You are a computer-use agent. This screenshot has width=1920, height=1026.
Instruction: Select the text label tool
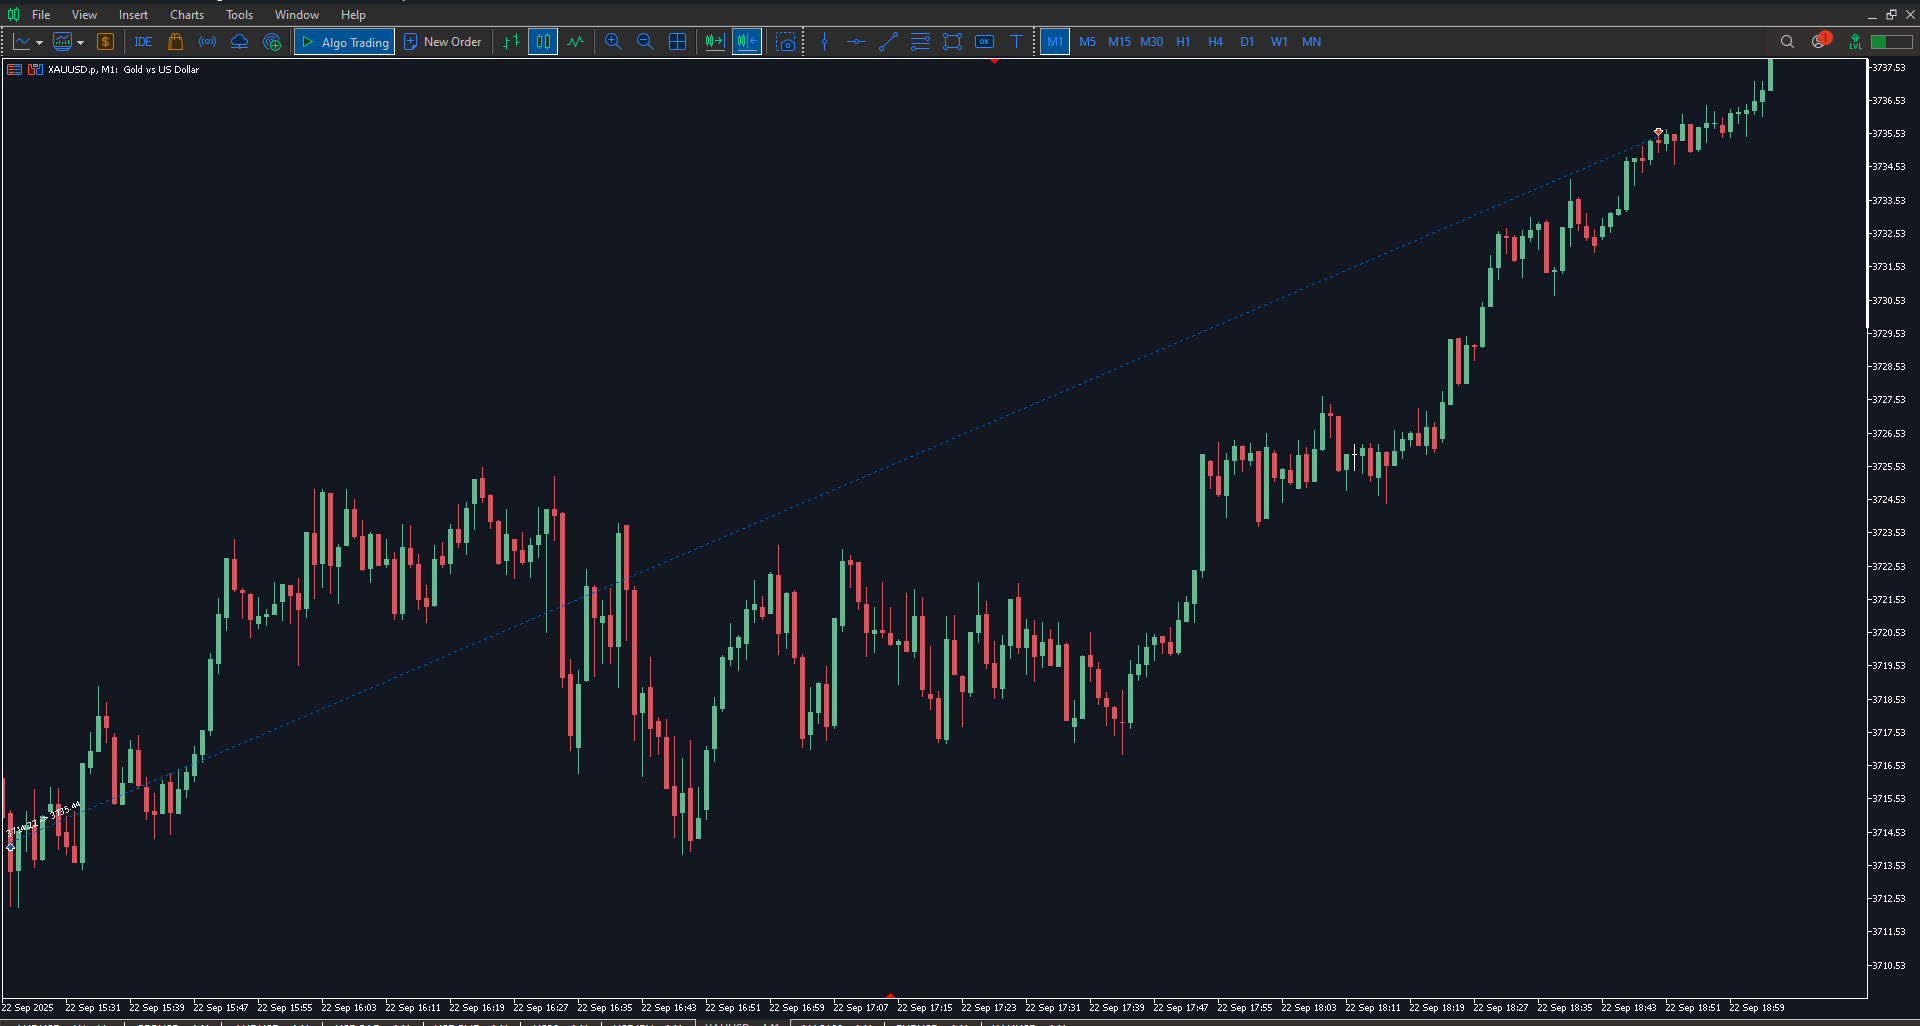pyautogui.click(x=1016, y=42)
